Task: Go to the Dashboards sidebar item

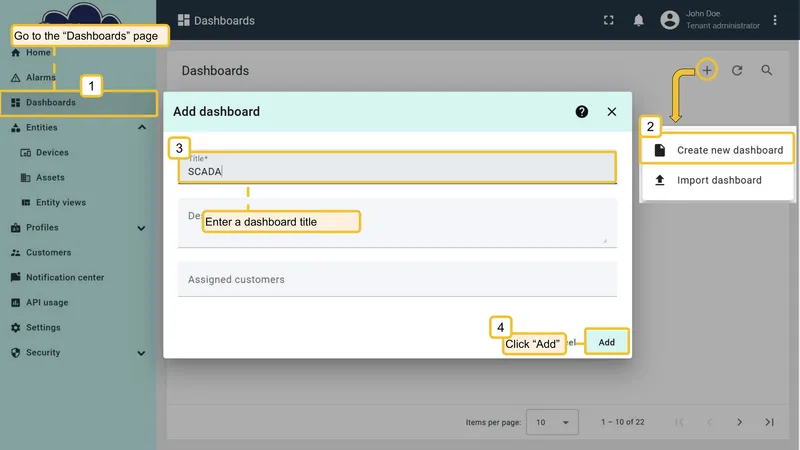Action: click(78, 103)
